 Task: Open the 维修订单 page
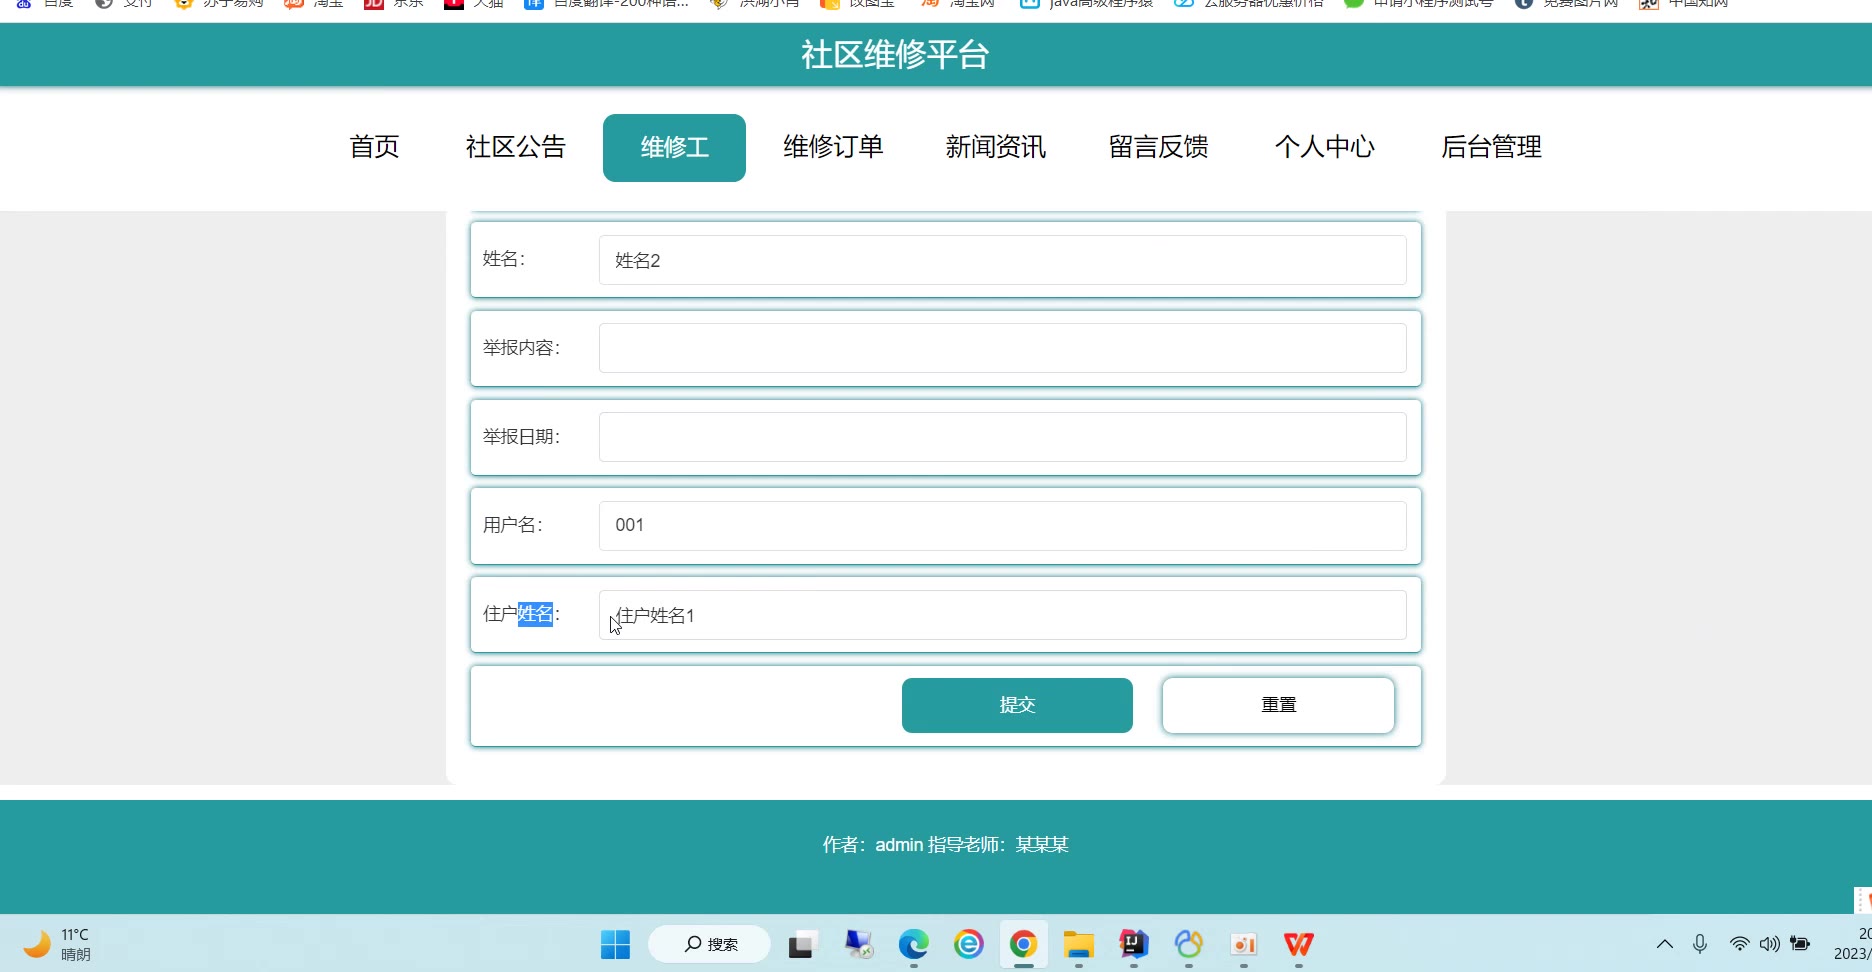(x=833, y=147)
